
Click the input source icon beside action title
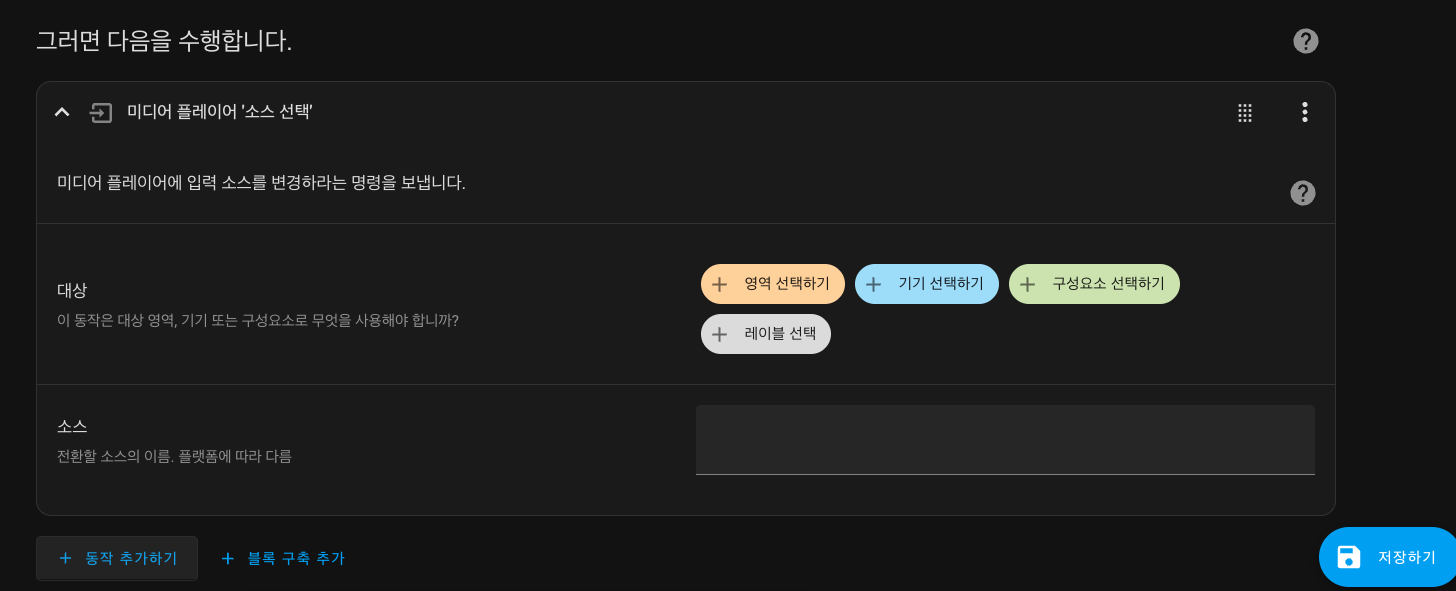pos(101,112)
